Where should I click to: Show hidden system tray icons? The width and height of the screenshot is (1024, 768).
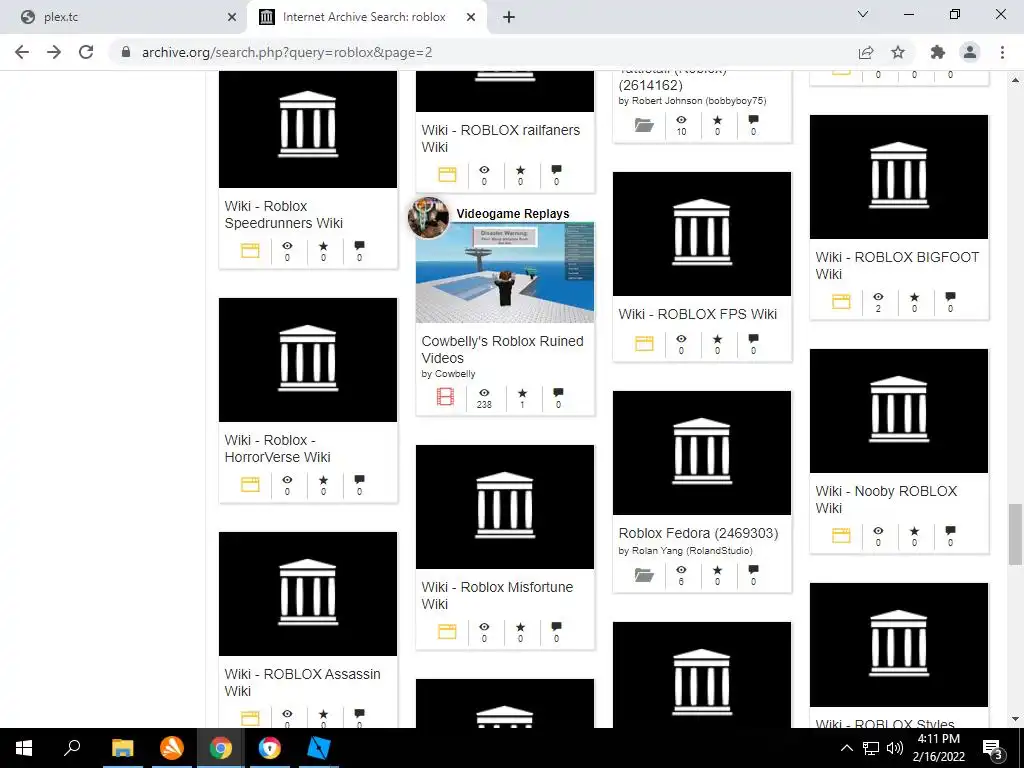tap(846, 748)
